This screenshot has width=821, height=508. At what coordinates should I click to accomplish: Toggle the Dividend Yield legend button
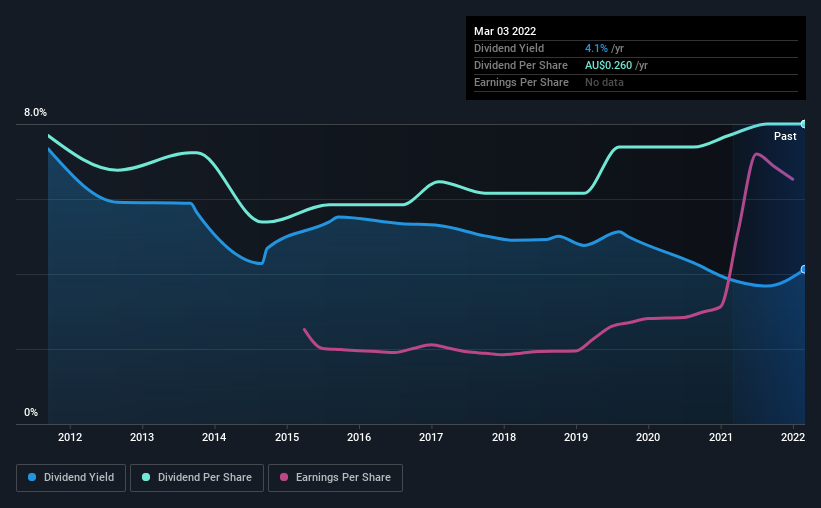click(71, 478)
